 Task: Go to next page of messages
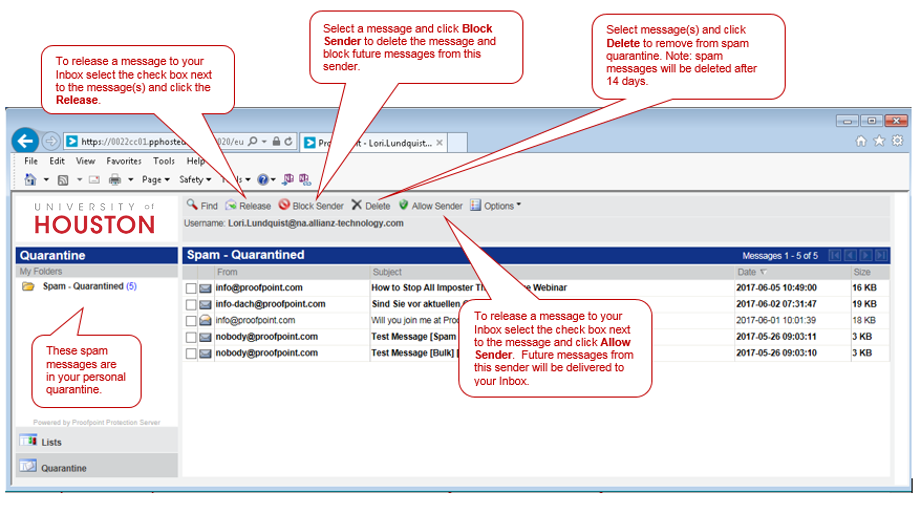pyautogui.click(x=865, y=255)
